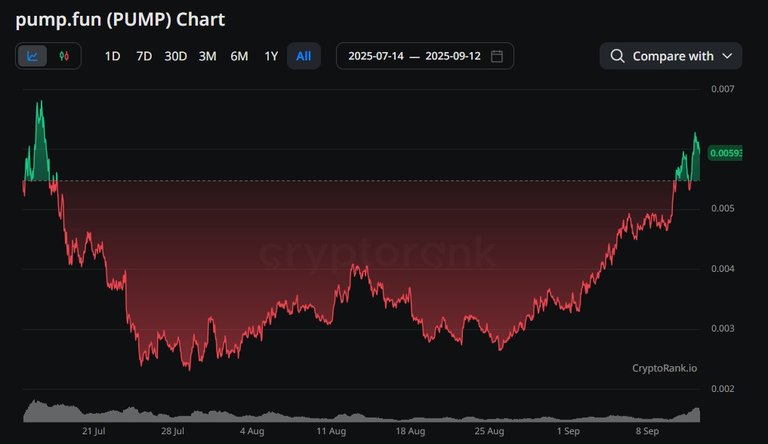
Task: Expand the Compare with chevron arrow
Action: tap(727, 56)
